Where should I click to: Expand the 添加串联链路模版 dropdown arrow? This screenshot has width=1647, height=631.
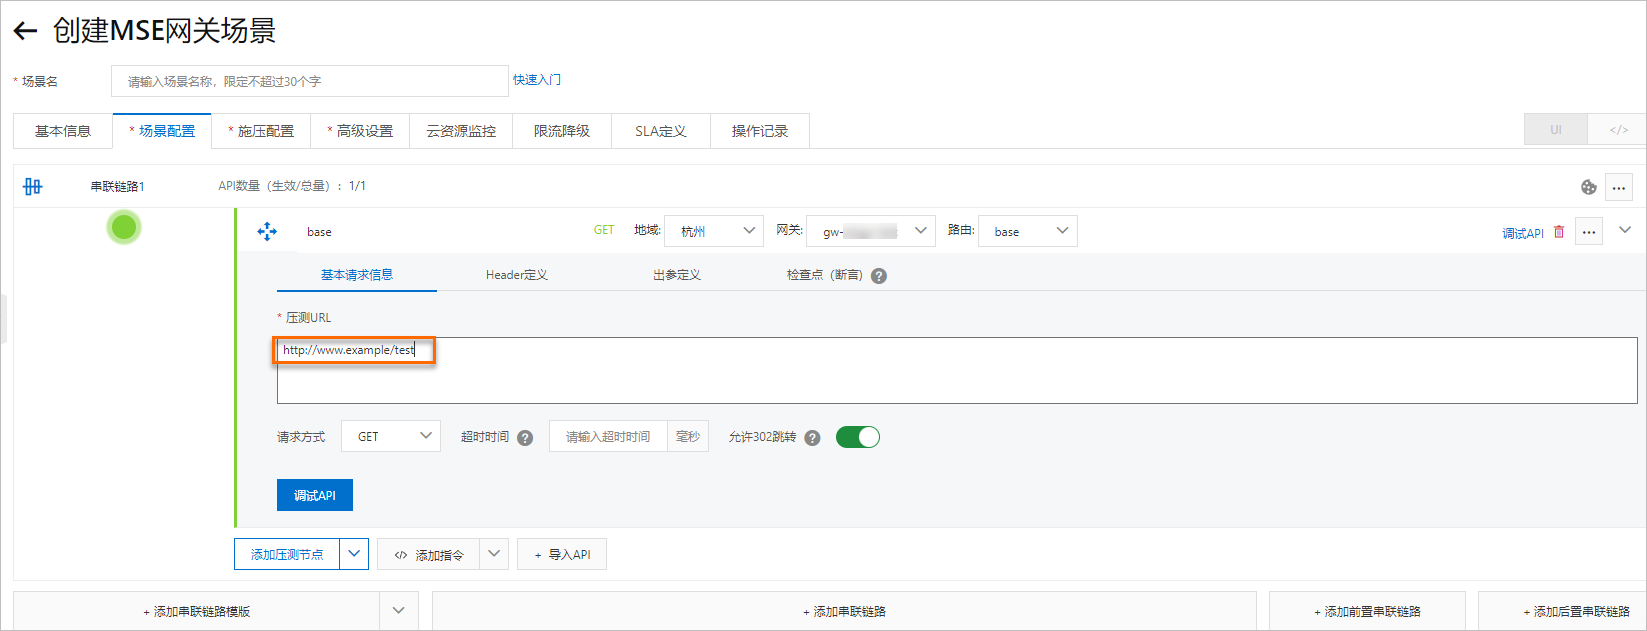coord(399,611)
